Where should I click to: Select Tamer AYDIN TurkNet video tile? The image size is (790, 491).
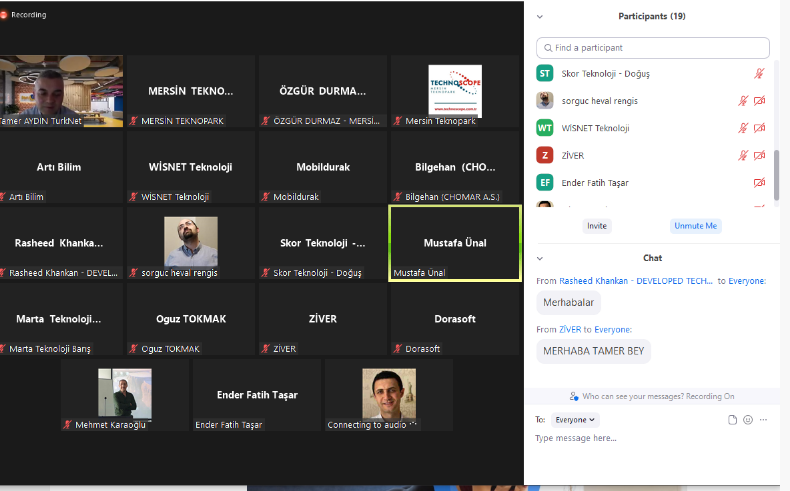[61, 91]
